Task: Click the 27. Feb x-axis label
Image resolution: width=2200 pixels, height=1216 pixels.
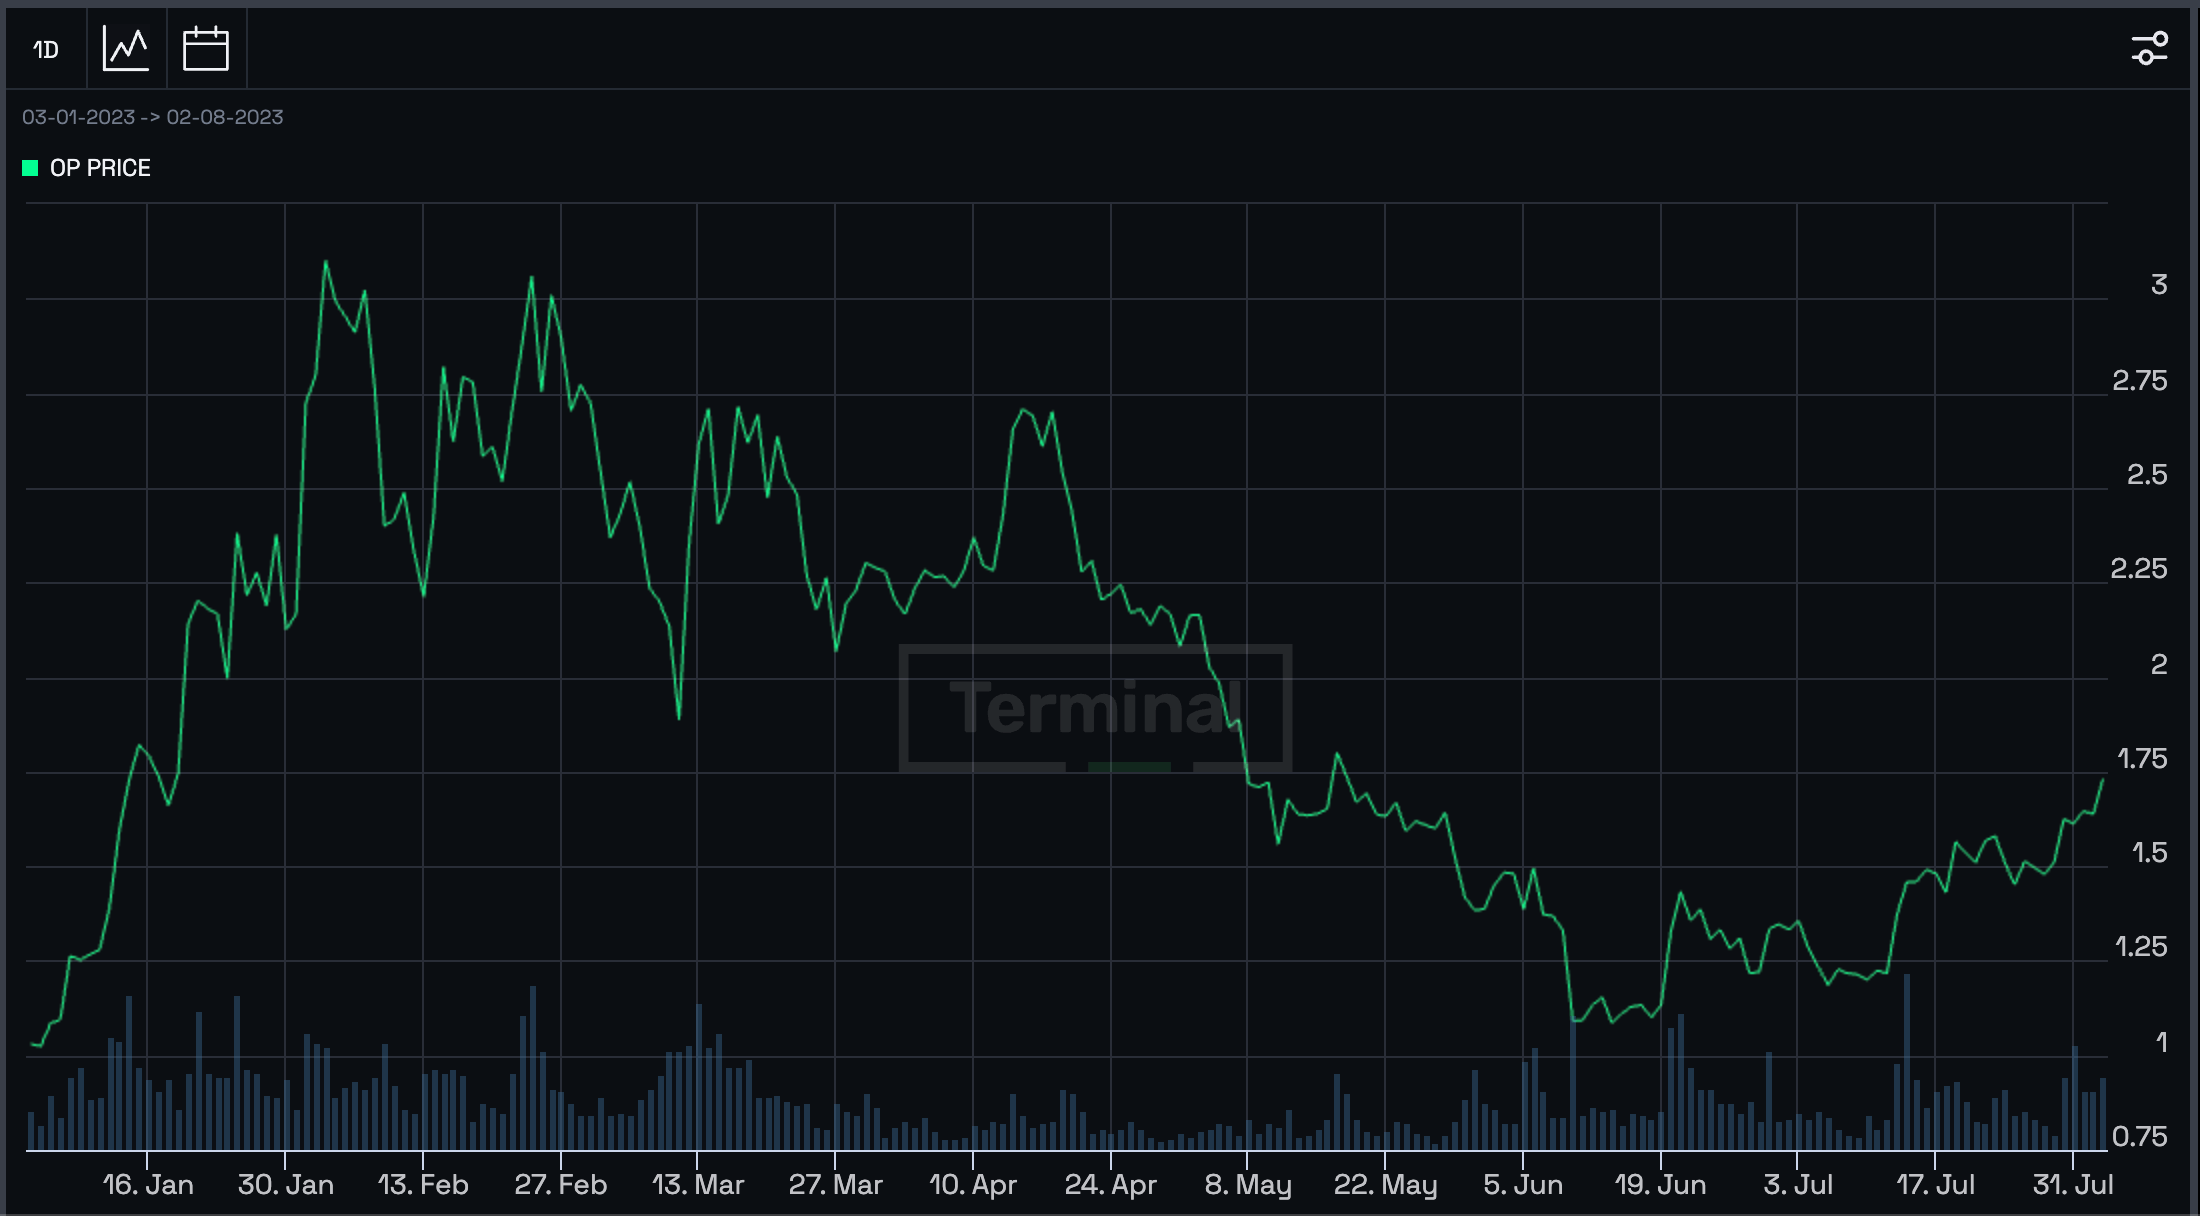Action: (x=561, y=1185)
